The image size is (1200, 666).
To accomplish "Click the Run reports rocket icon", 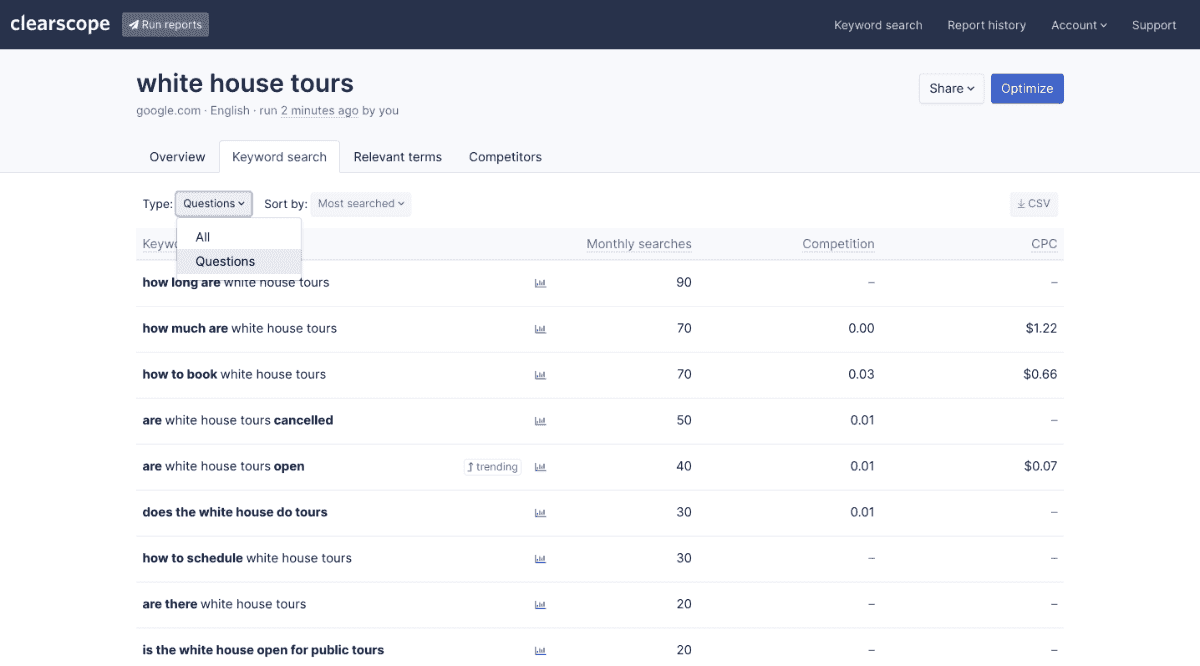I will coord(131,24).
